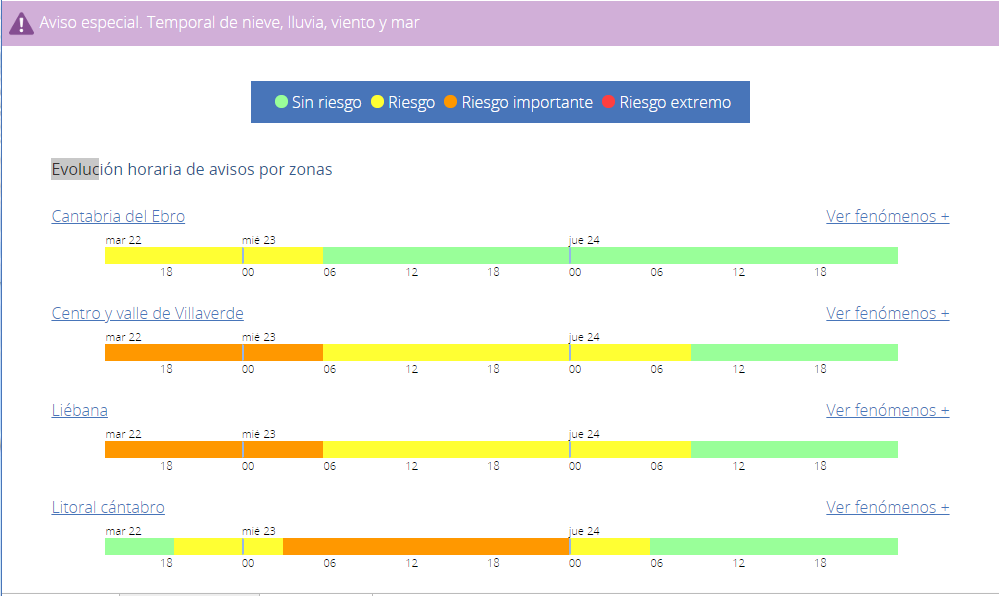Click the red 'Riesgo extremo' legend dot
This screenshot has width=999, height=596.
[609, 102]
